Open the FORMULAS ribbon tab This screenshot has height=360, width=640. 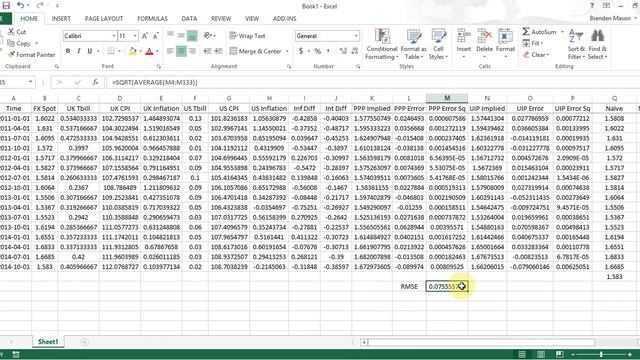pyautogui.click(x=152, y=18)
